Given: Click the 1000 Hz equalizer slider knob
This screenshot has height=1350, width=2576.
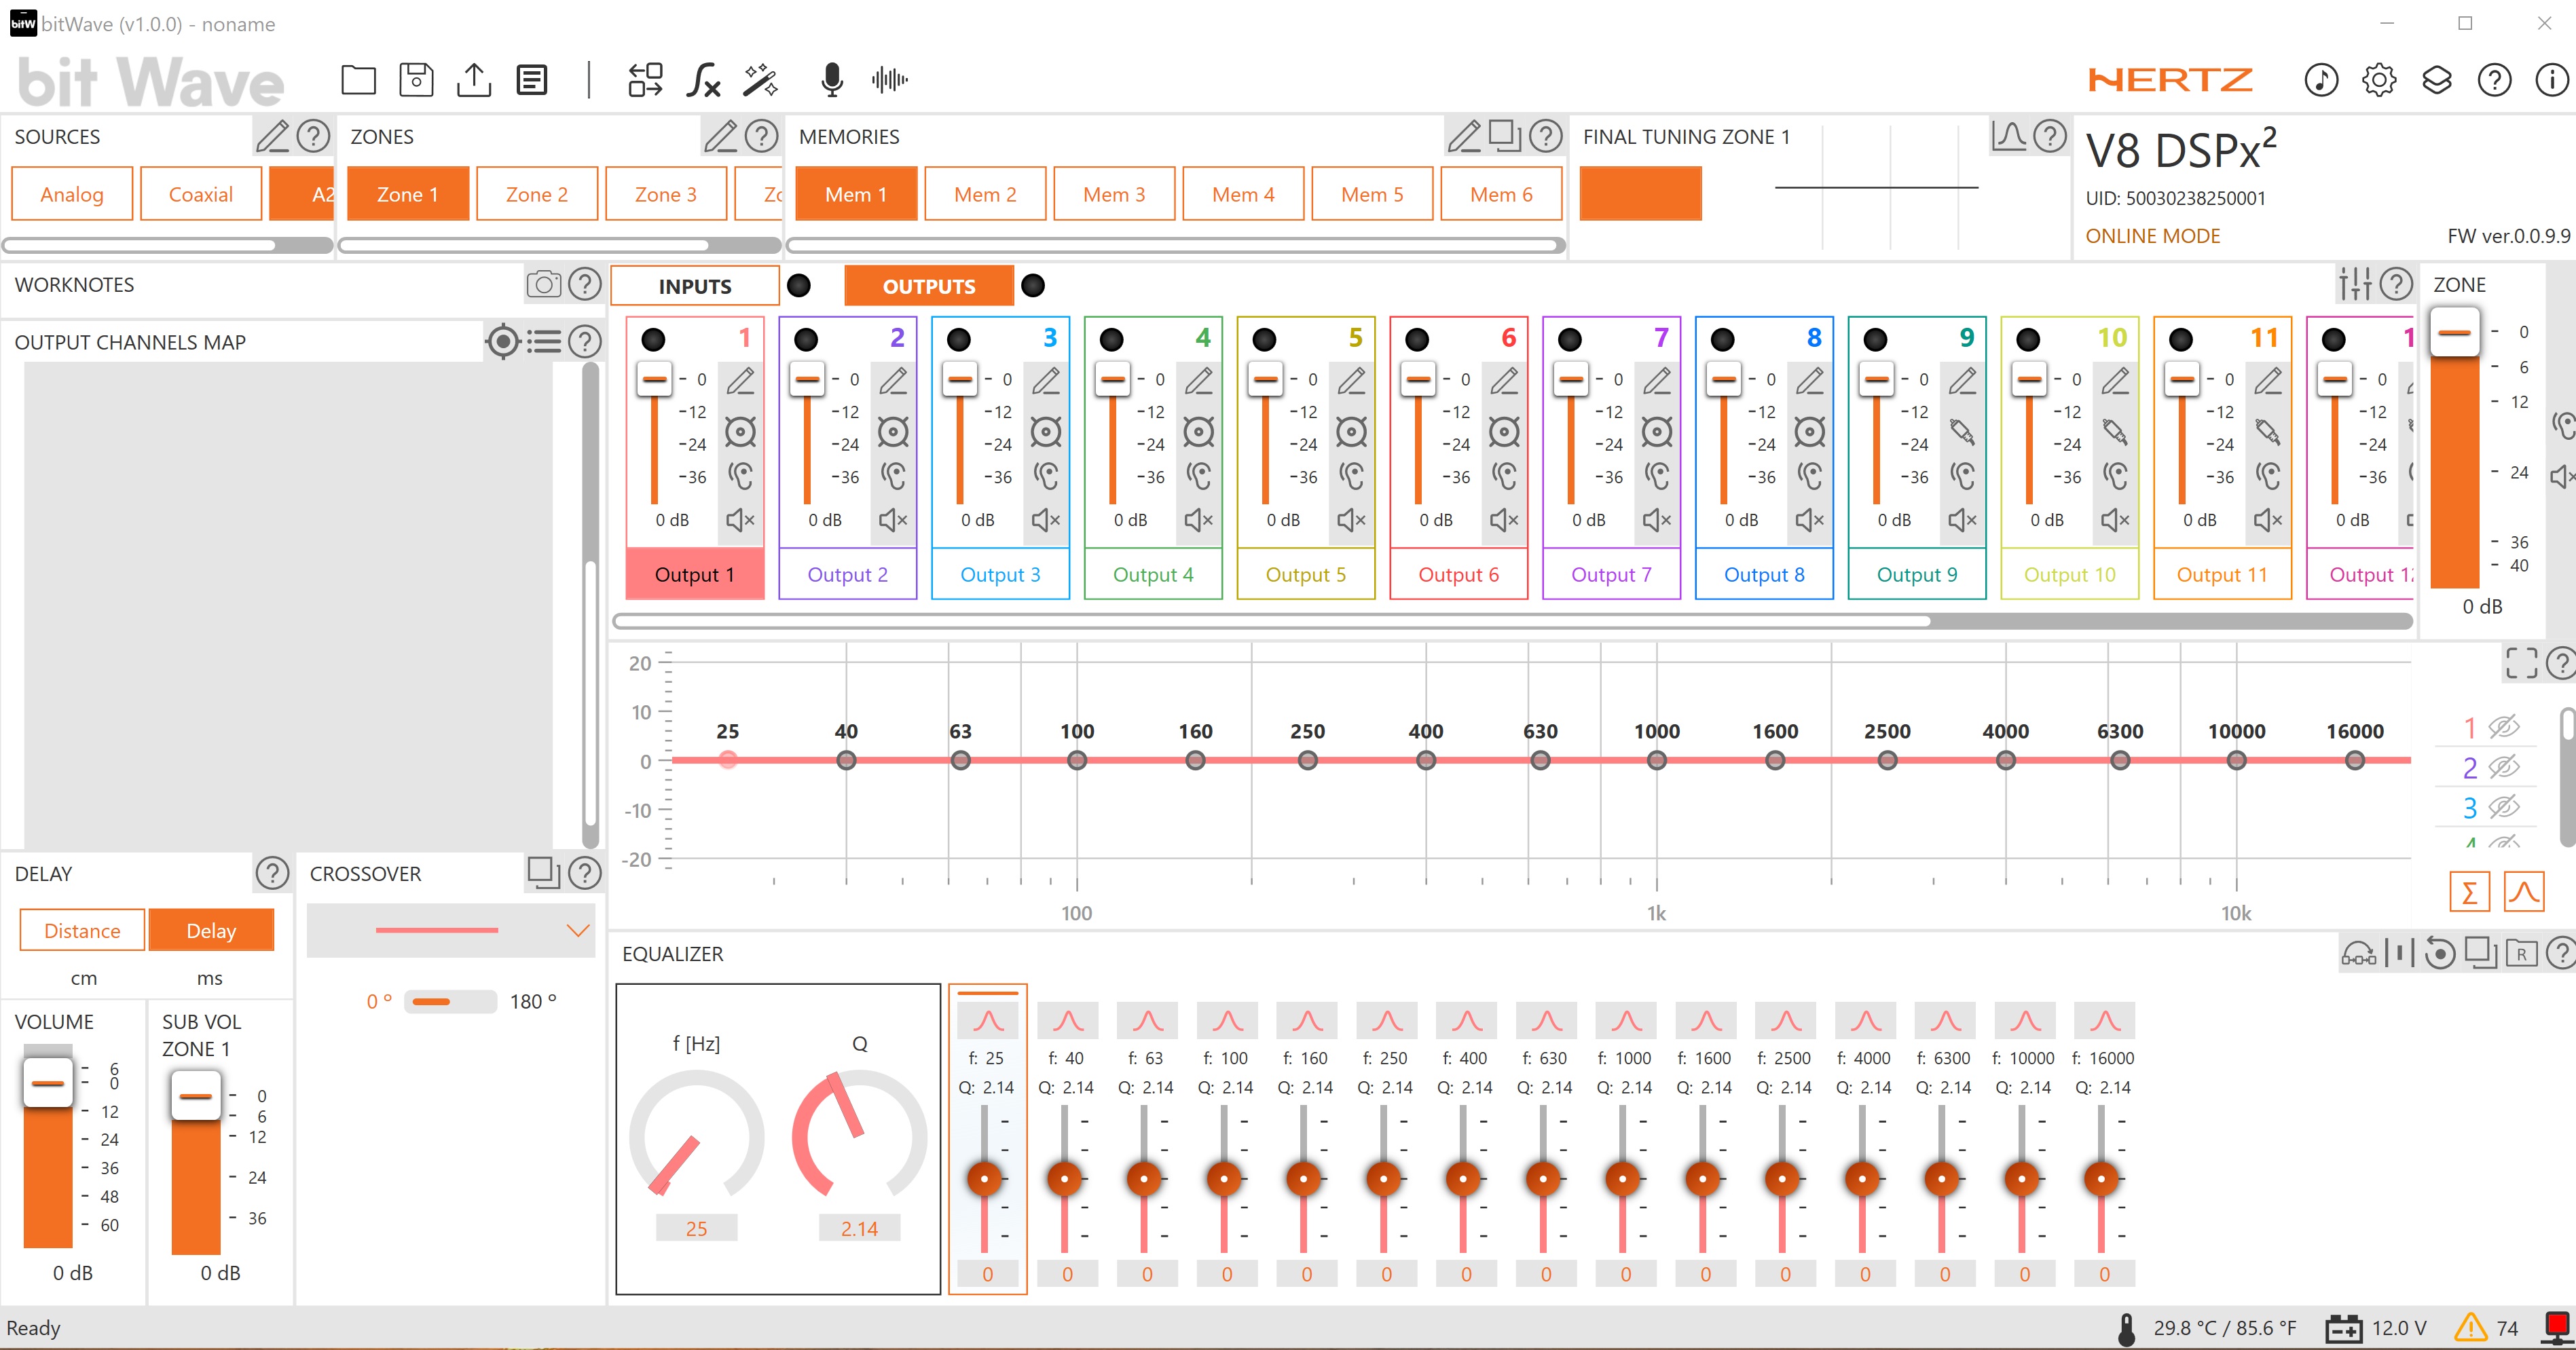Looking at the screenshot, I should point(1623,1179).
